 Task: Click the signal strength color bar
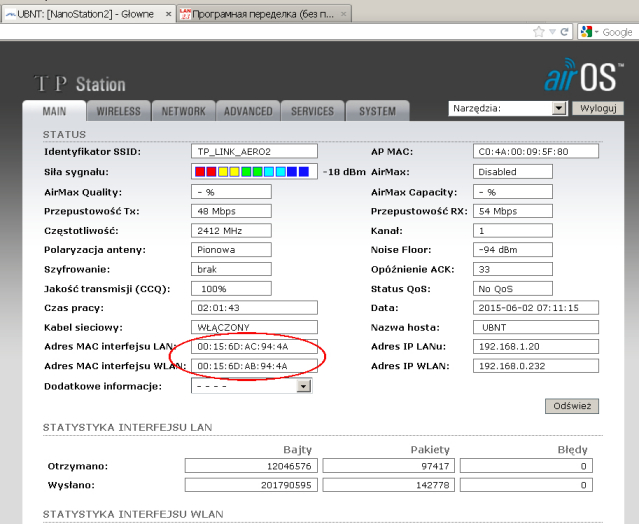click(254, 172)
